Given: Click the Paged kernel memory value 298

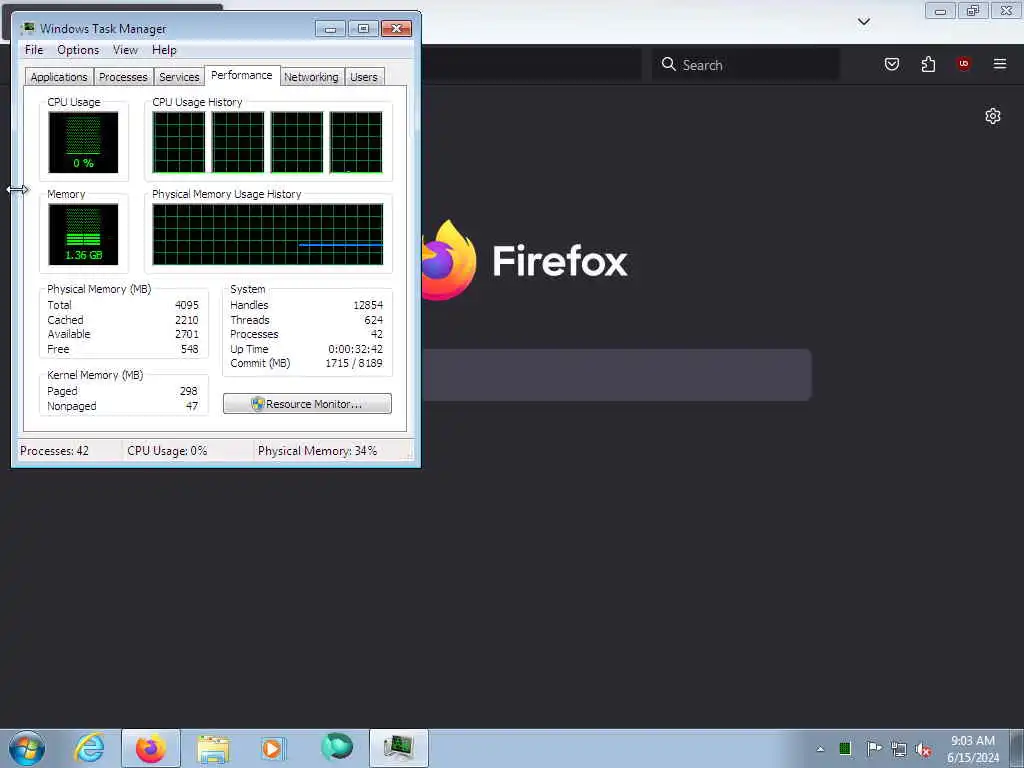Looking at the screenshot, I should [188, 391].
